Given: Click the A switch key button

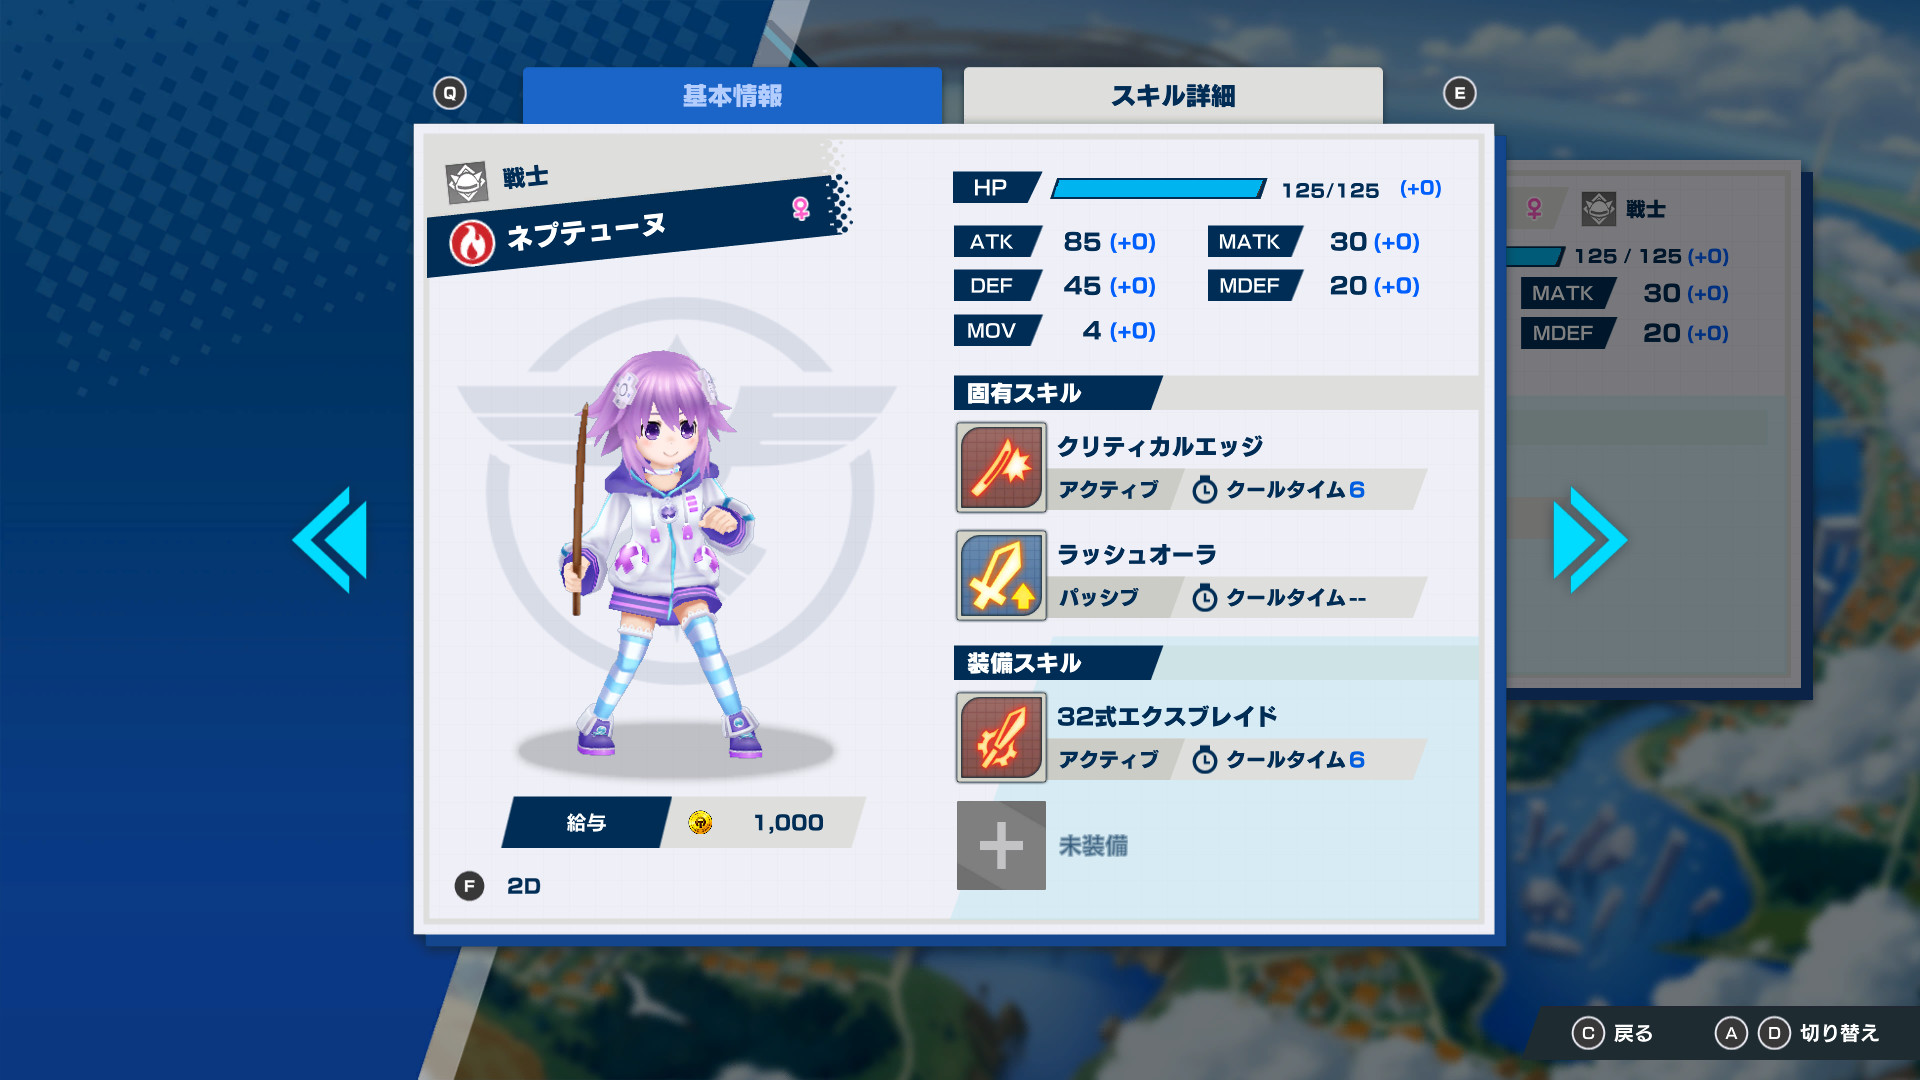Looking at the screenshot, I should pos(1731,1033).
